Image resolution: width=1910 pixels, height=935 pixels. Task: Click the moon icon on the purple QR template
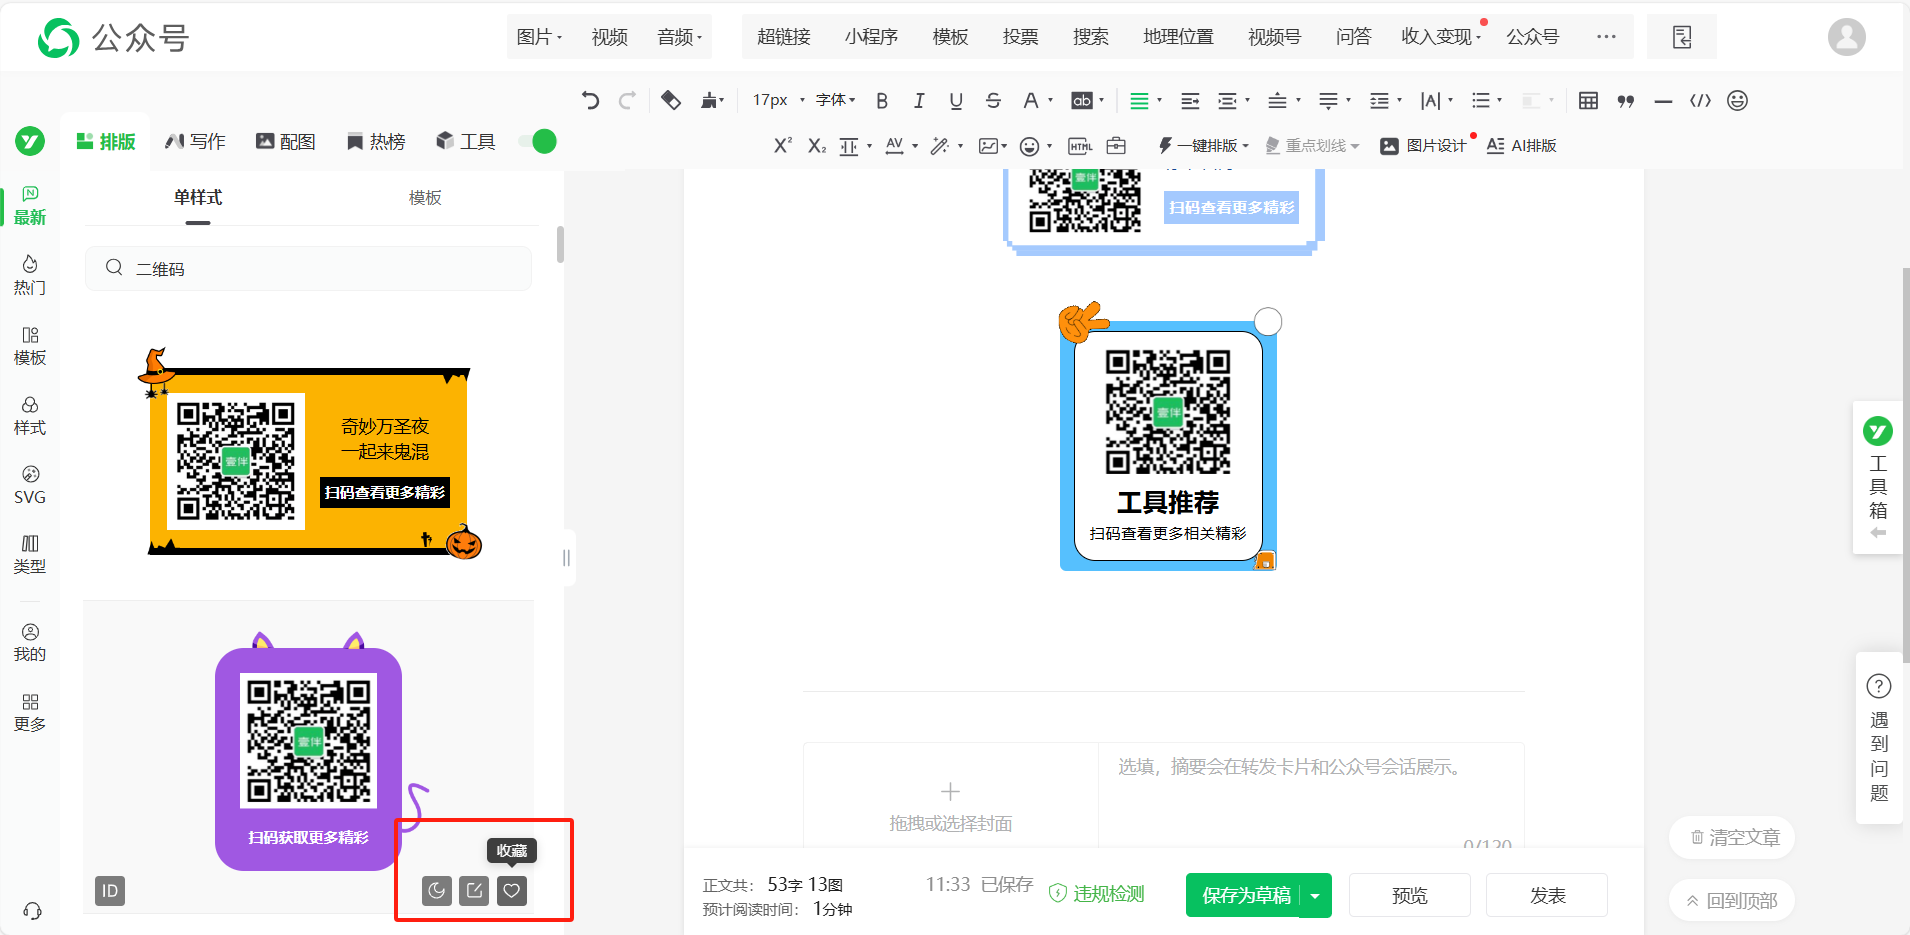(x=437, y=891)
